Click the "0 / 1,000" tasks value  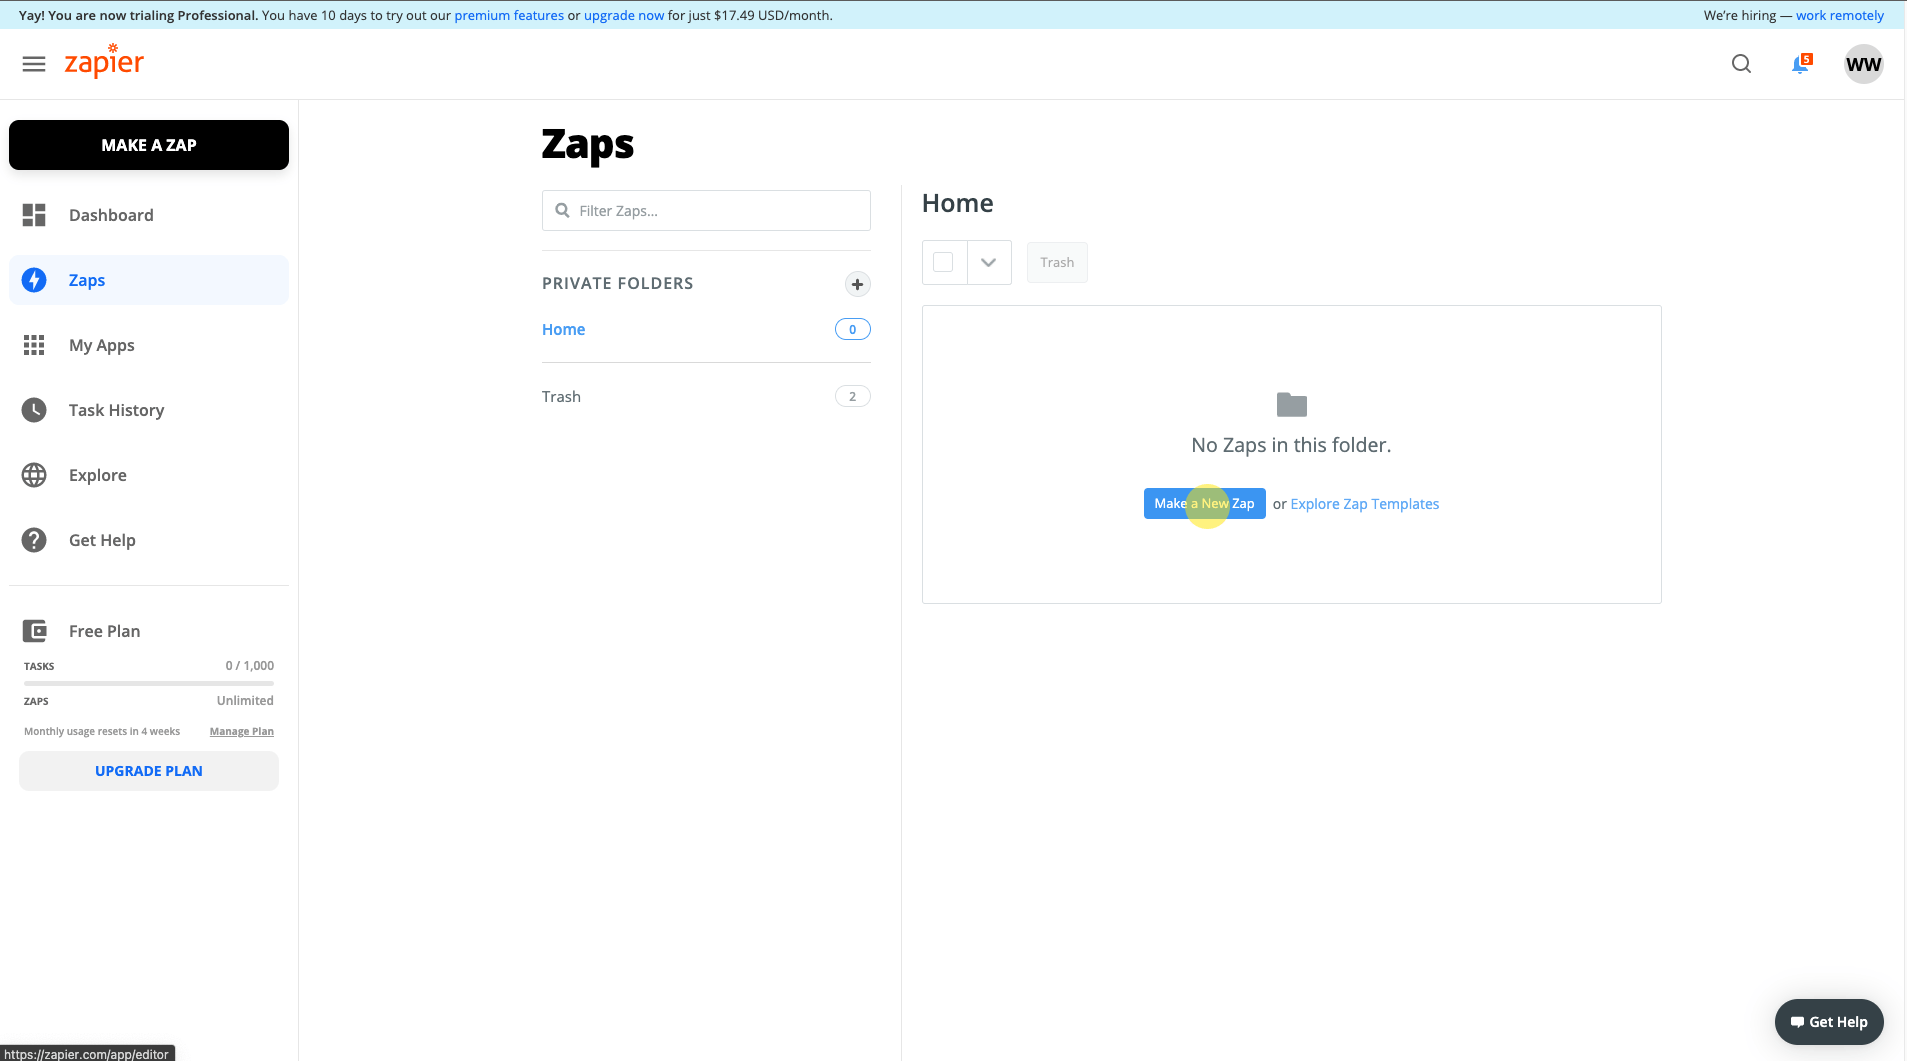click(x=250, y=665)
